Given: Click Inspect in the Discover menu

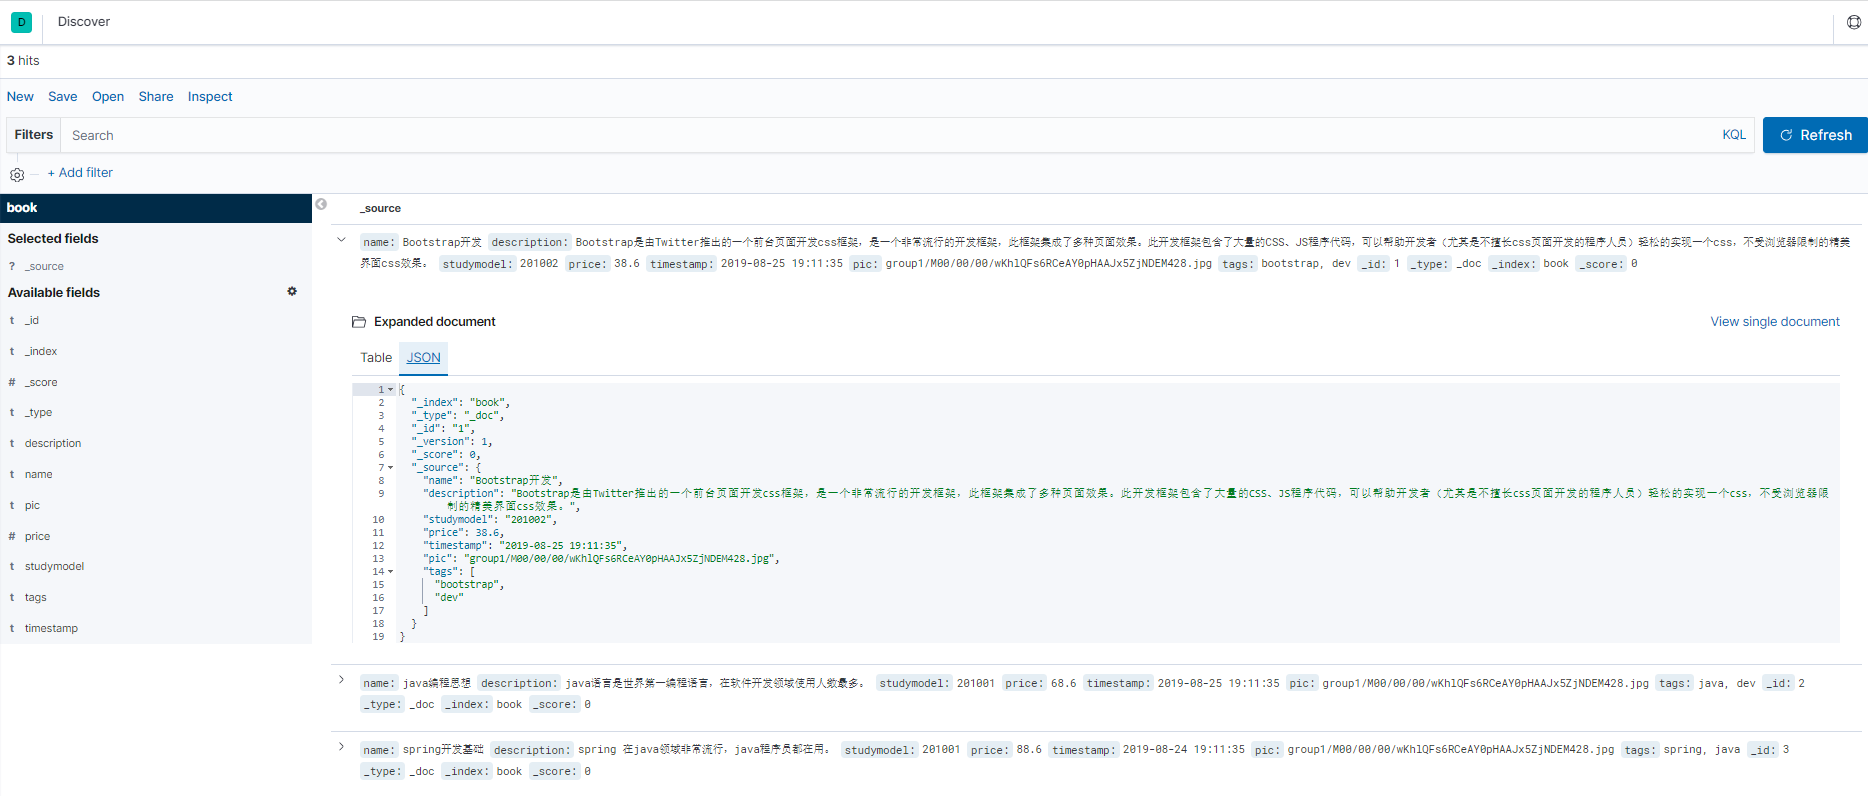Looking at the screenshot, I should (210, 97).
